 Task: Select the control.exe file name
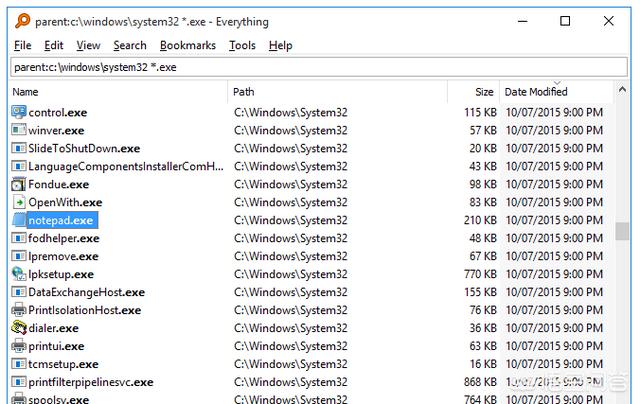pyautogui.click(x=58, y=113)
